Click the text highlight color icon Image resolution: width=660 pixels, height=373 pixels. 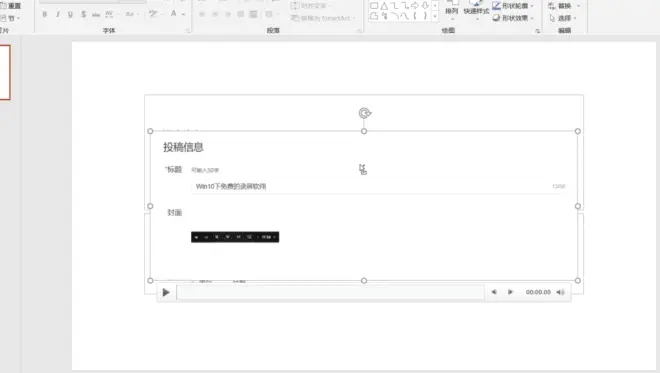point(153,14)
